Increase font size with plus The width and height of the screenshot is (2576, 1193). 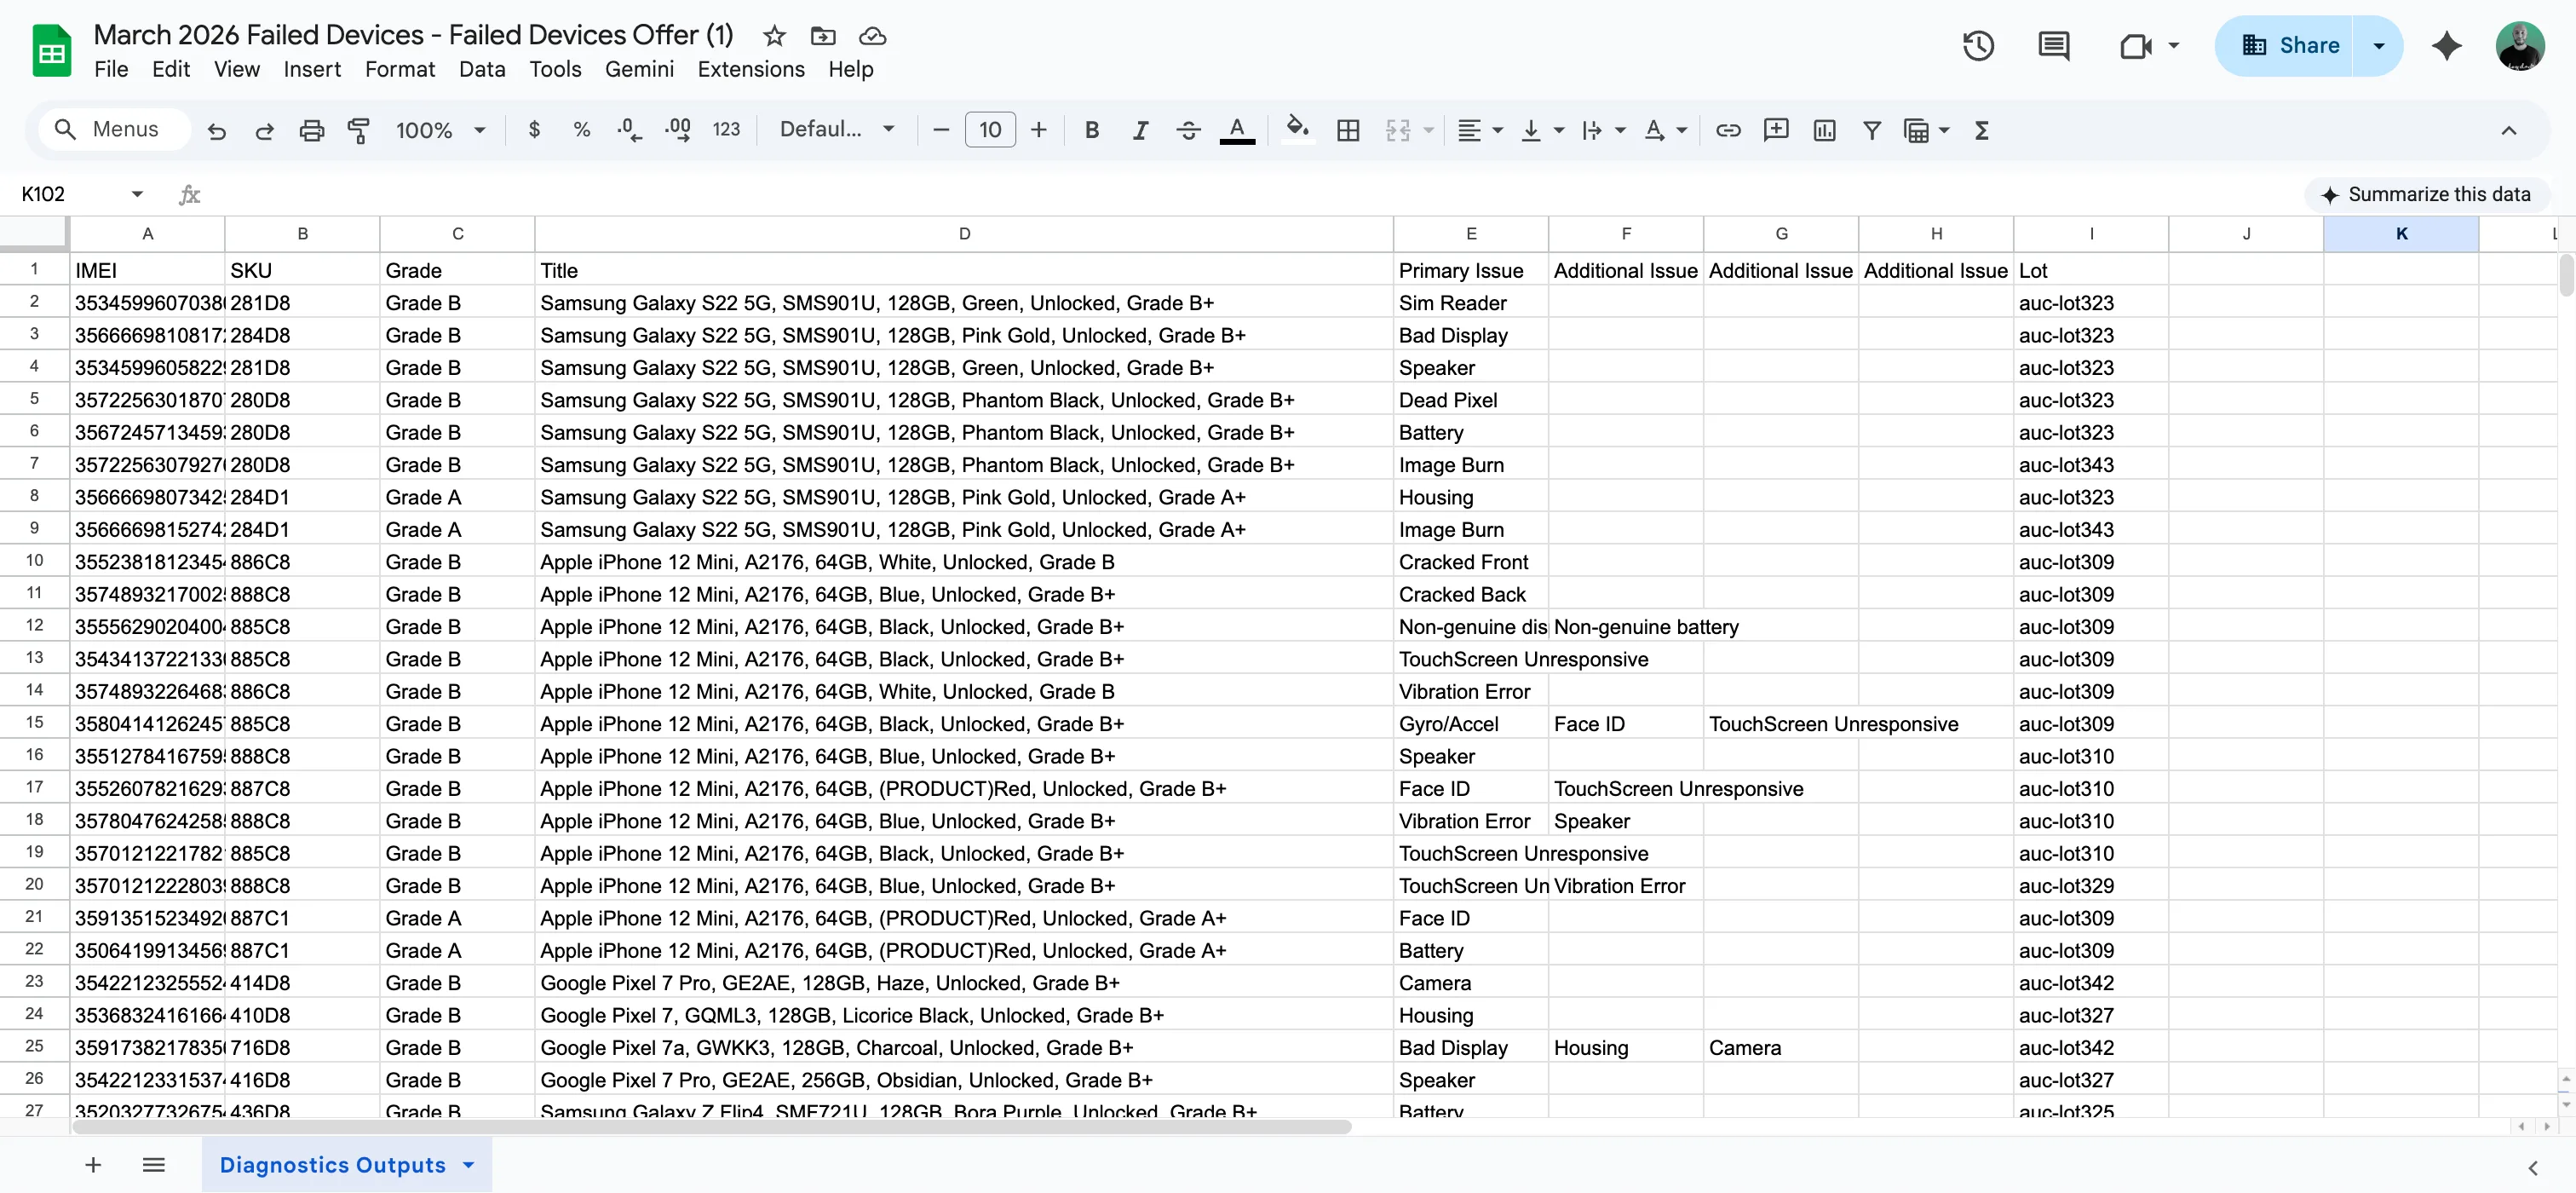[1038, 130]
